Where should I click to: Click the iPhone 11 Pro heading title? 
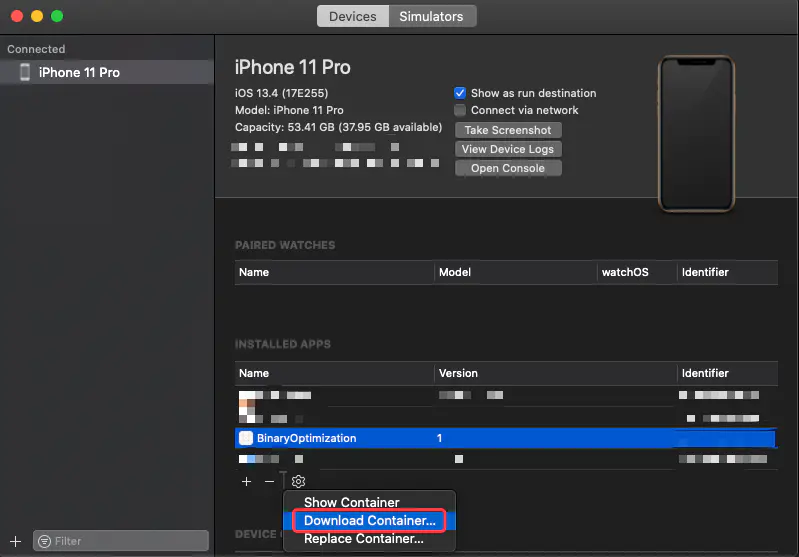(x=292, y=67)
